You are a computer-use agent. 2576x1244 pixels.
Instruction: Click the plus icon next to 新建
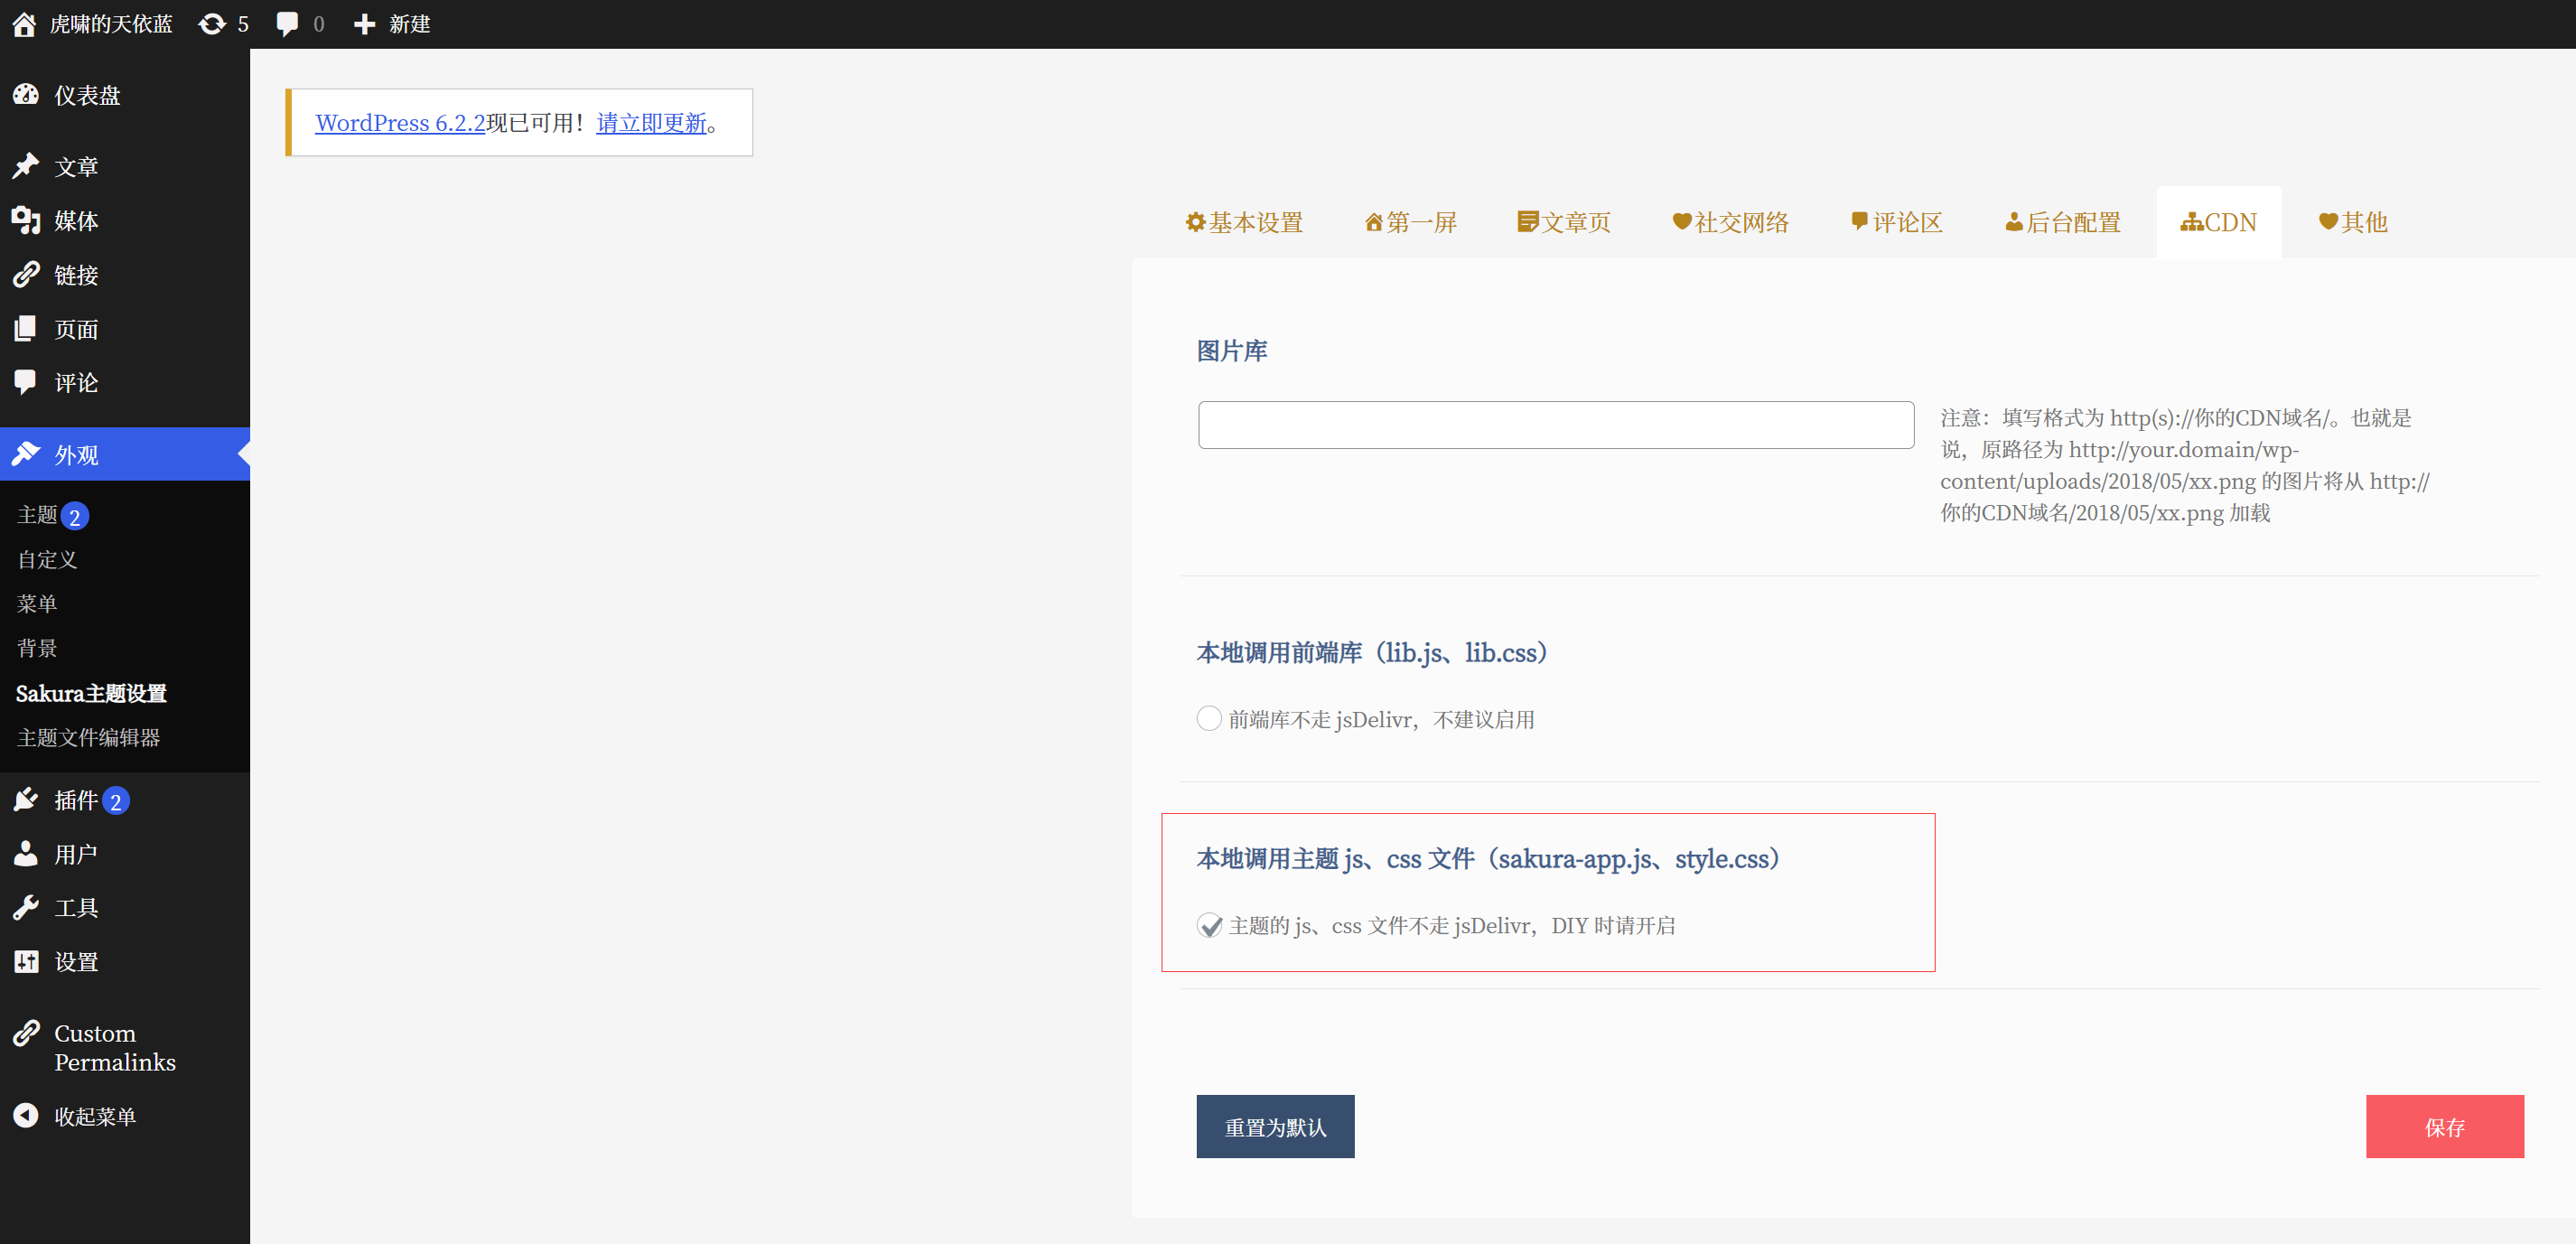click(364, 24)
